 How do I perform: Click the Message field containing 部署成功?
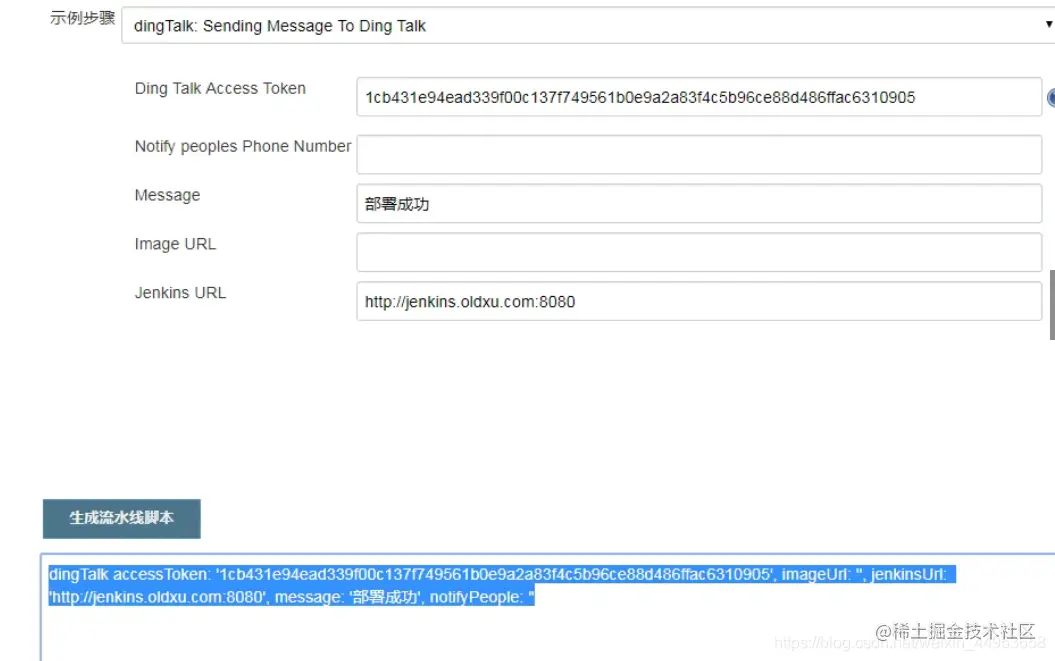coord(699,203)
